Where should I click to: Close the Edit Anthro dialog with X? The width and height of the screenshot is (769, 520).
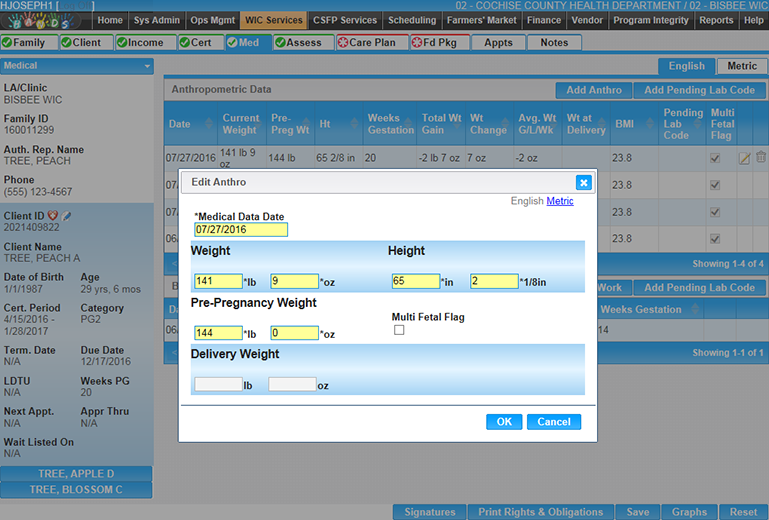584,182
